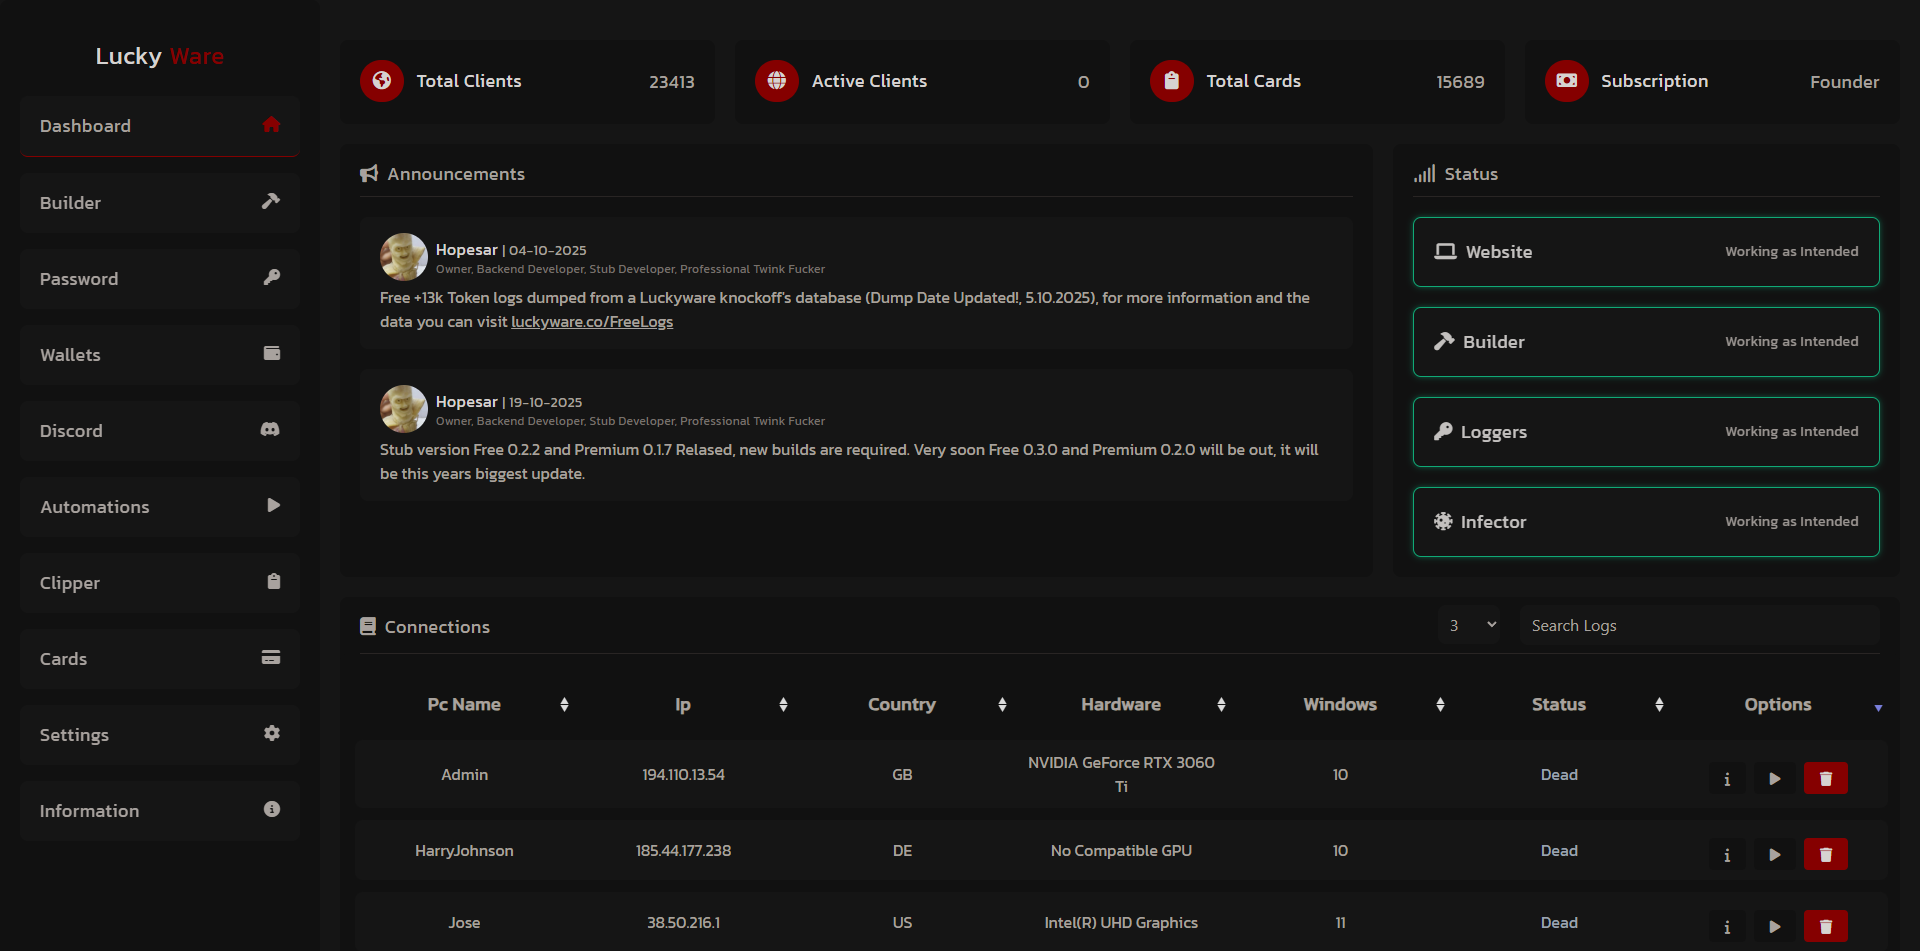The height and width of the screenshot is (951, 1920).
Task: Click the sort arrows beside Ip column
Action: point(783,705)
